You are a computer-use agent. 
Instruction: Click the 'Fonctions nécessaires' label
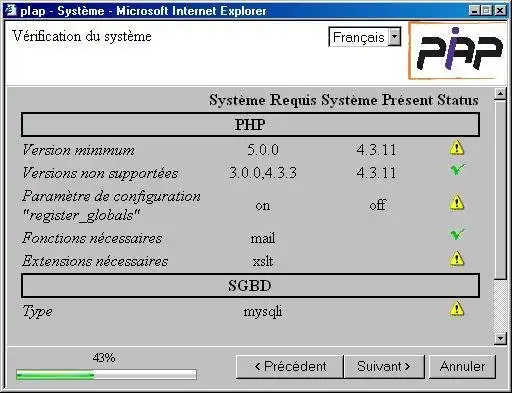[x=92, y=238]
